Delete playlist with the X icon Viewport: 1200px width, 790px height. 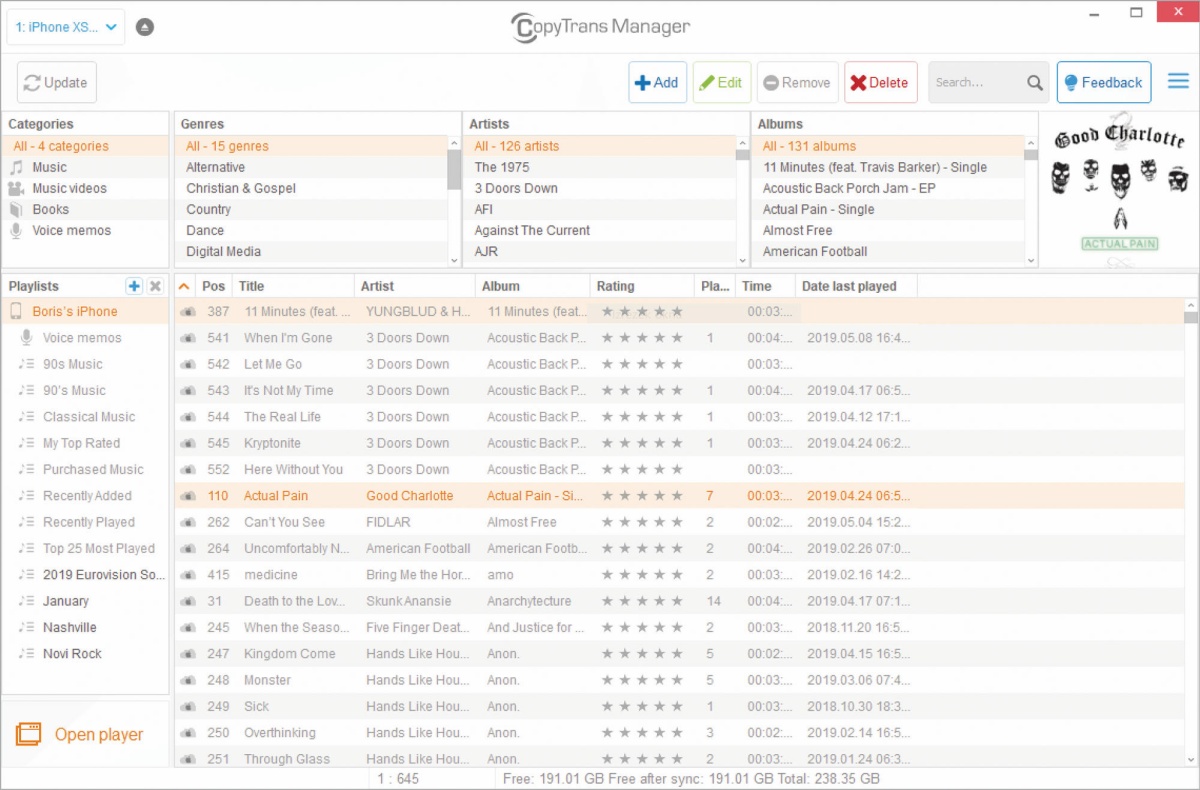[155, 286]
